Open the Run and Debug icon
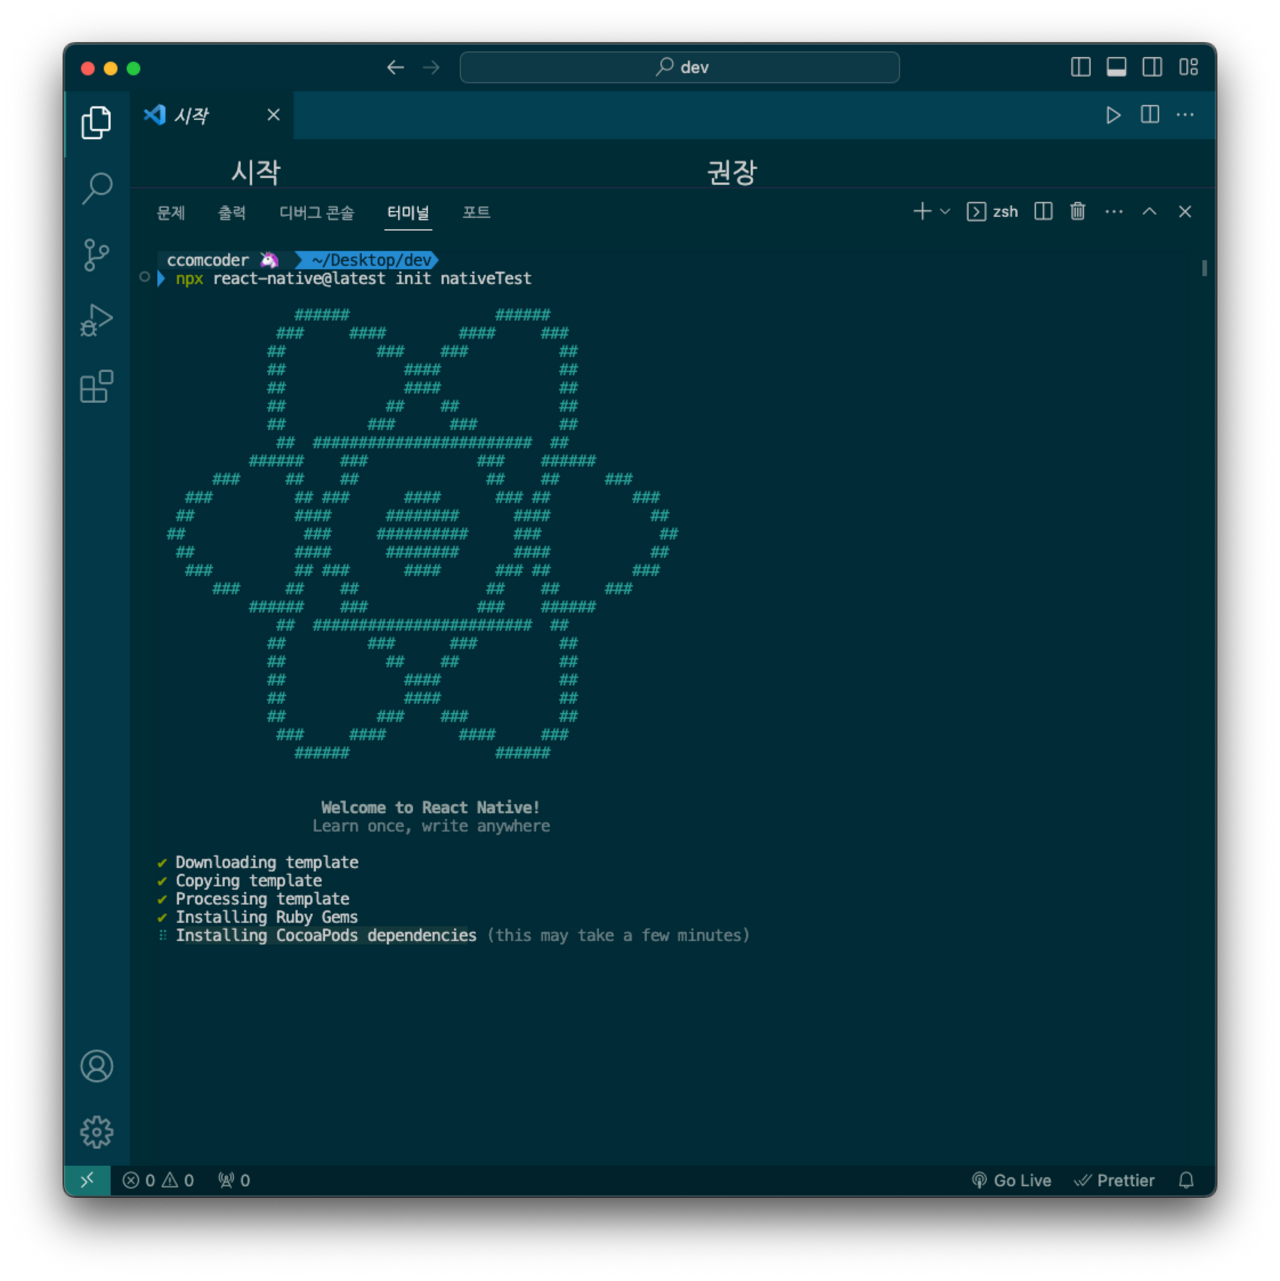Image resolution: width=1280 pixels, height=1281 pixels. tap(96, 320)
